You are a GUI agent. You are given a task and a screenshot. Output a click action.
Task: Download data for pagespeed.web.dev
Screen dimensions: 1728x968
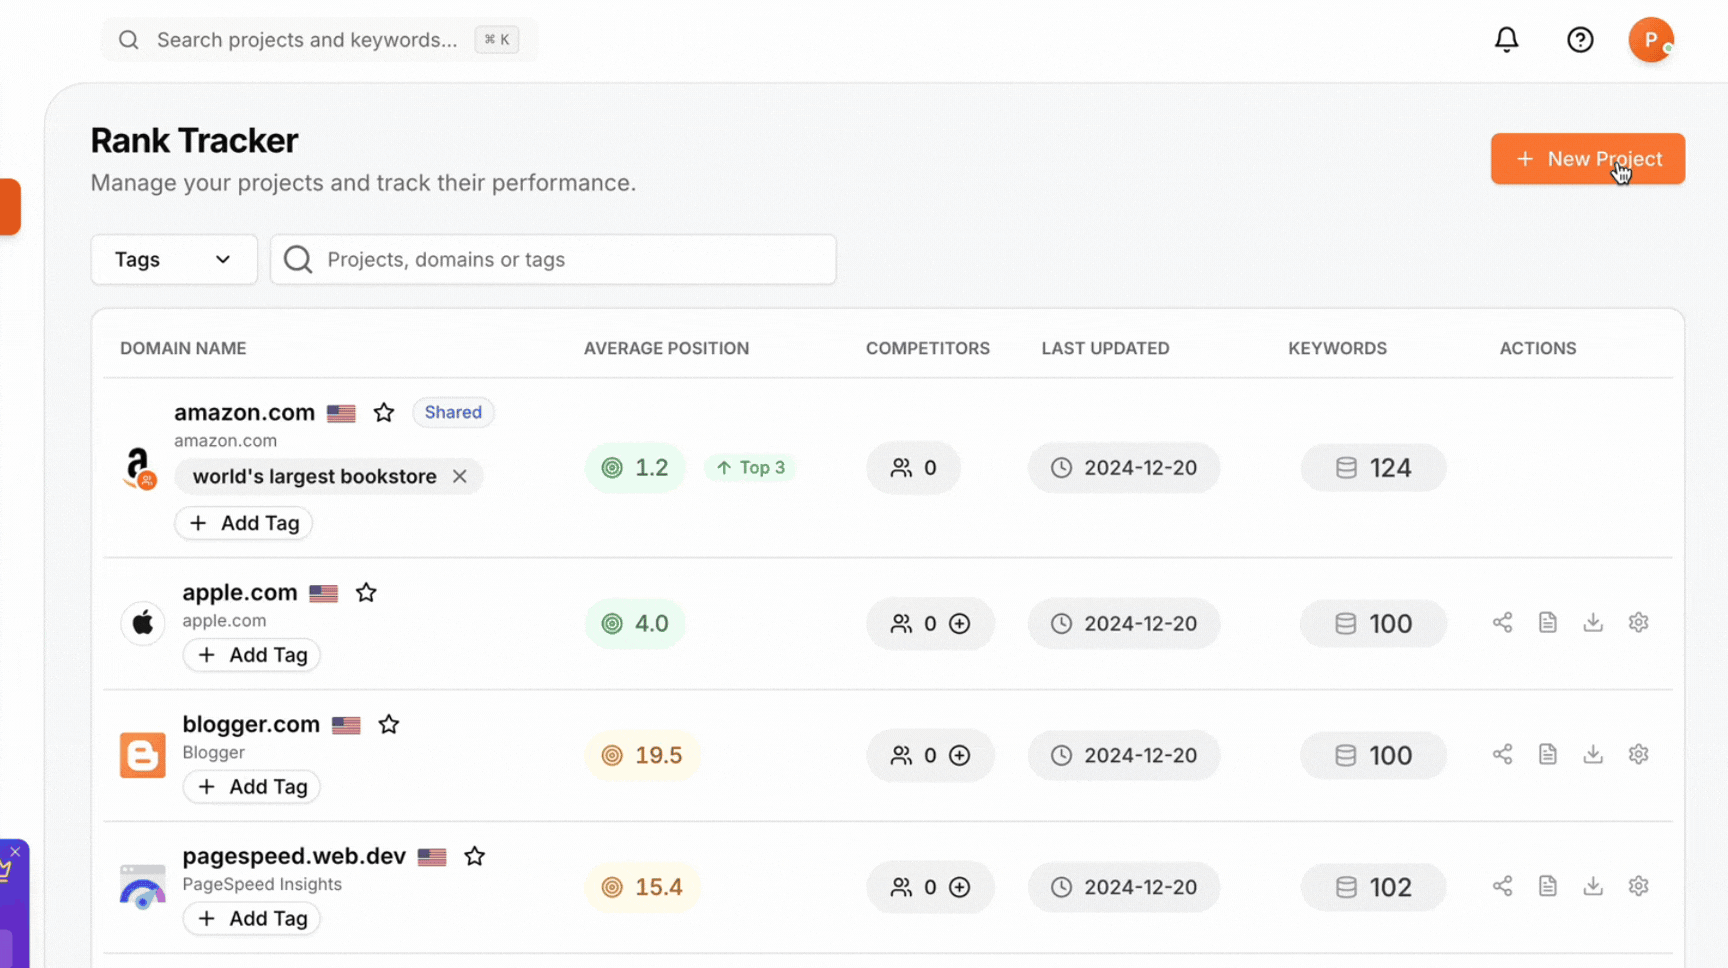tap(1593, 886)
